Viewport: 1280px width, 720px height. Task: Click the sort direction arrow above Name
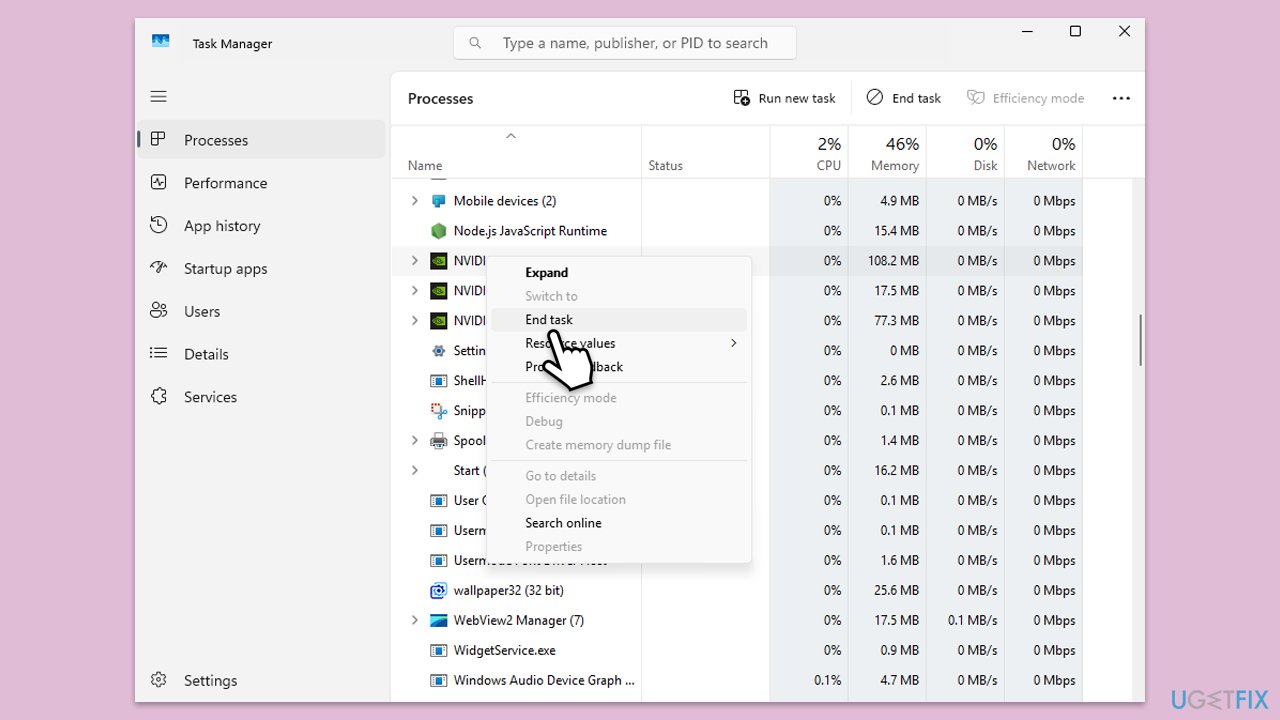(x=511, y=136)
